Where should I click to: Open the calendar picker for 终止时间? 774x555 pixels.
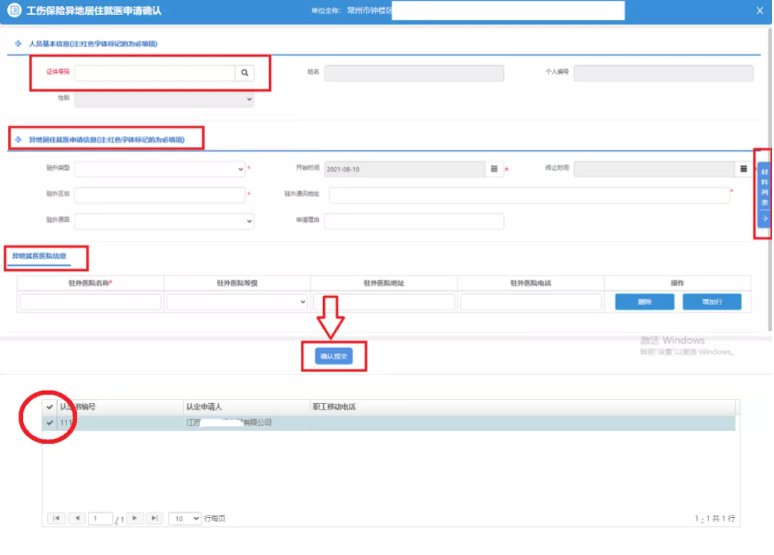[743, 169]
